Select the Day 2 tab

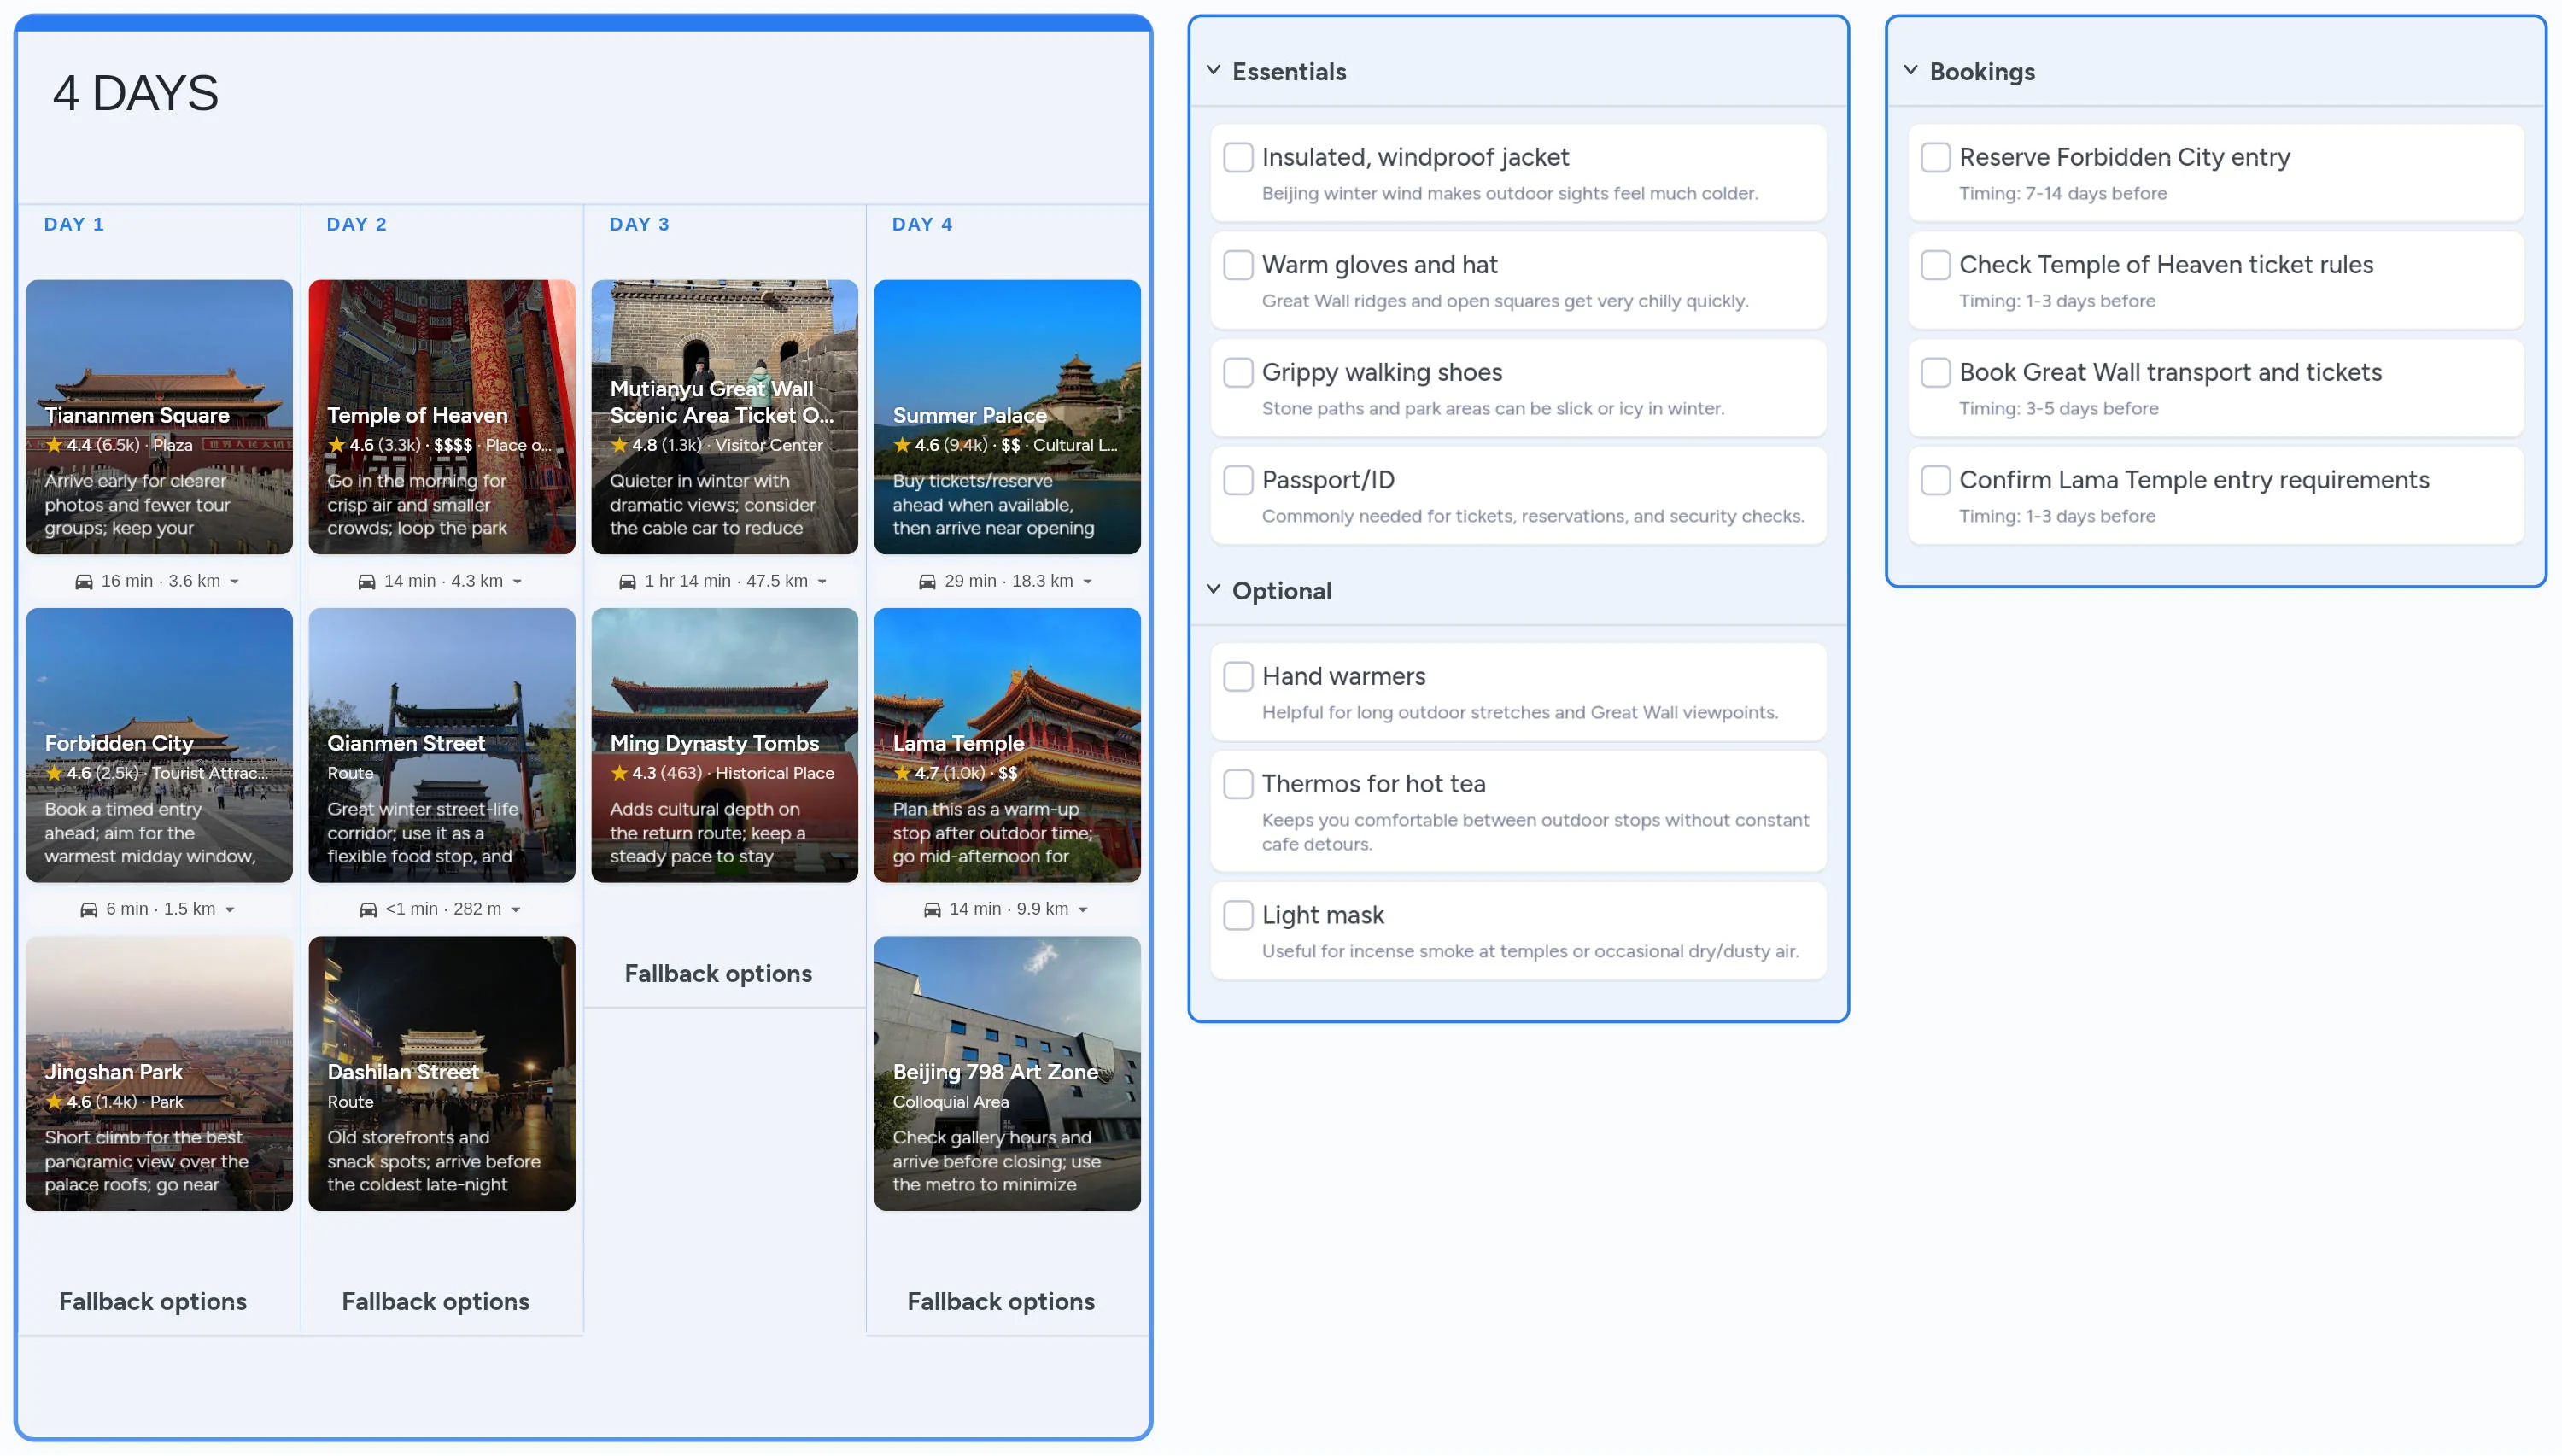pos(356,224)
